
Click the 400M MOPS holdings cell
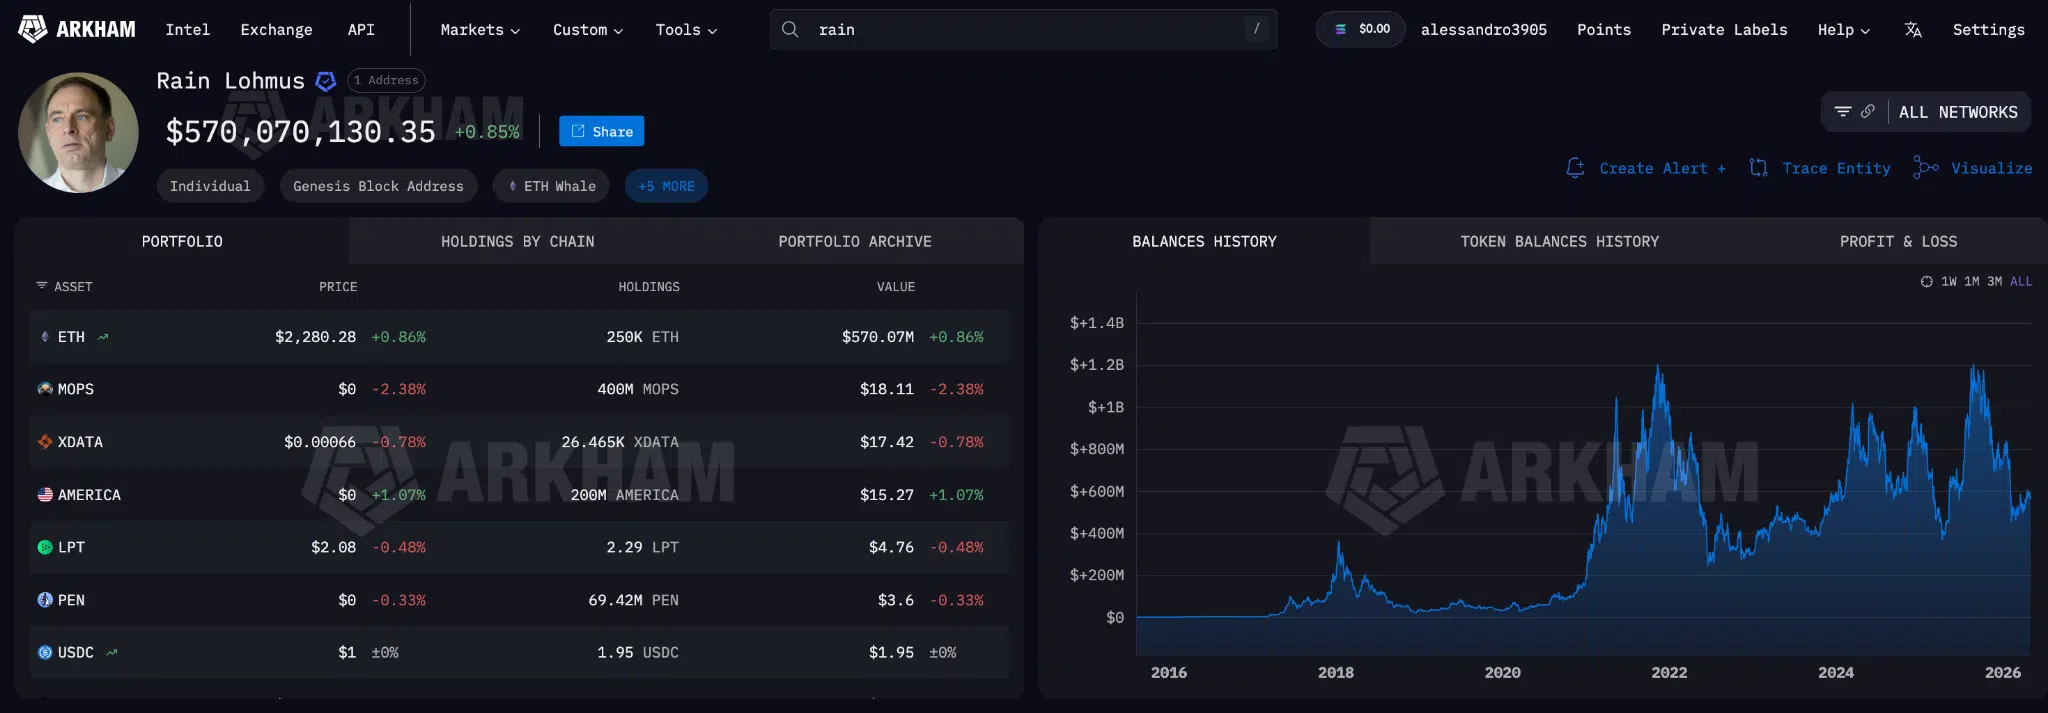(638, 389)
